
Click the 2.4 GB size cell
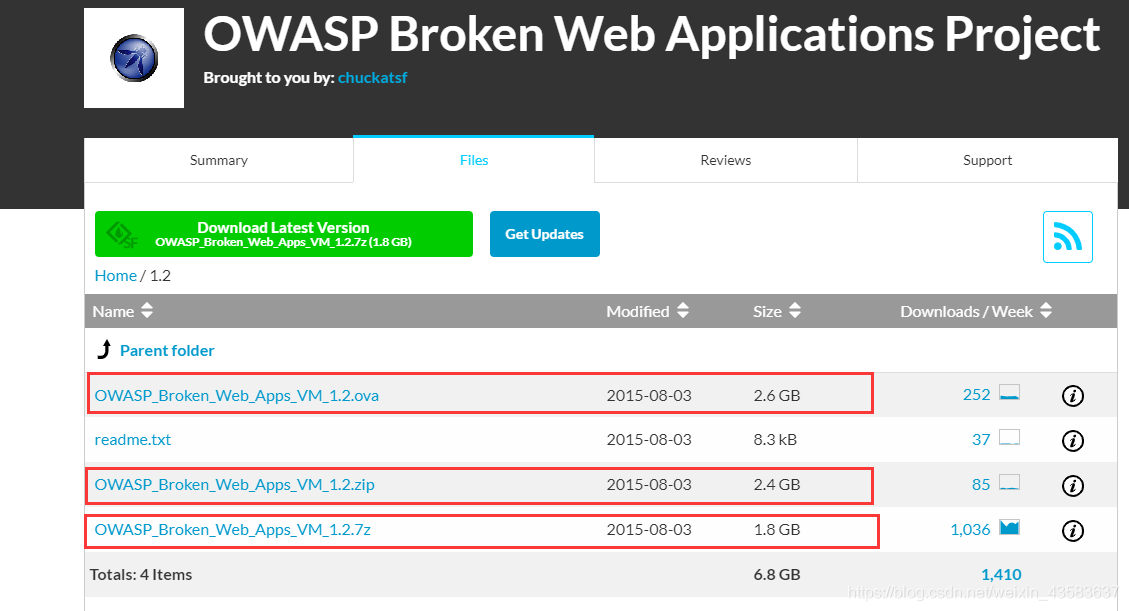pyautogui.click(x=777, y=484)
